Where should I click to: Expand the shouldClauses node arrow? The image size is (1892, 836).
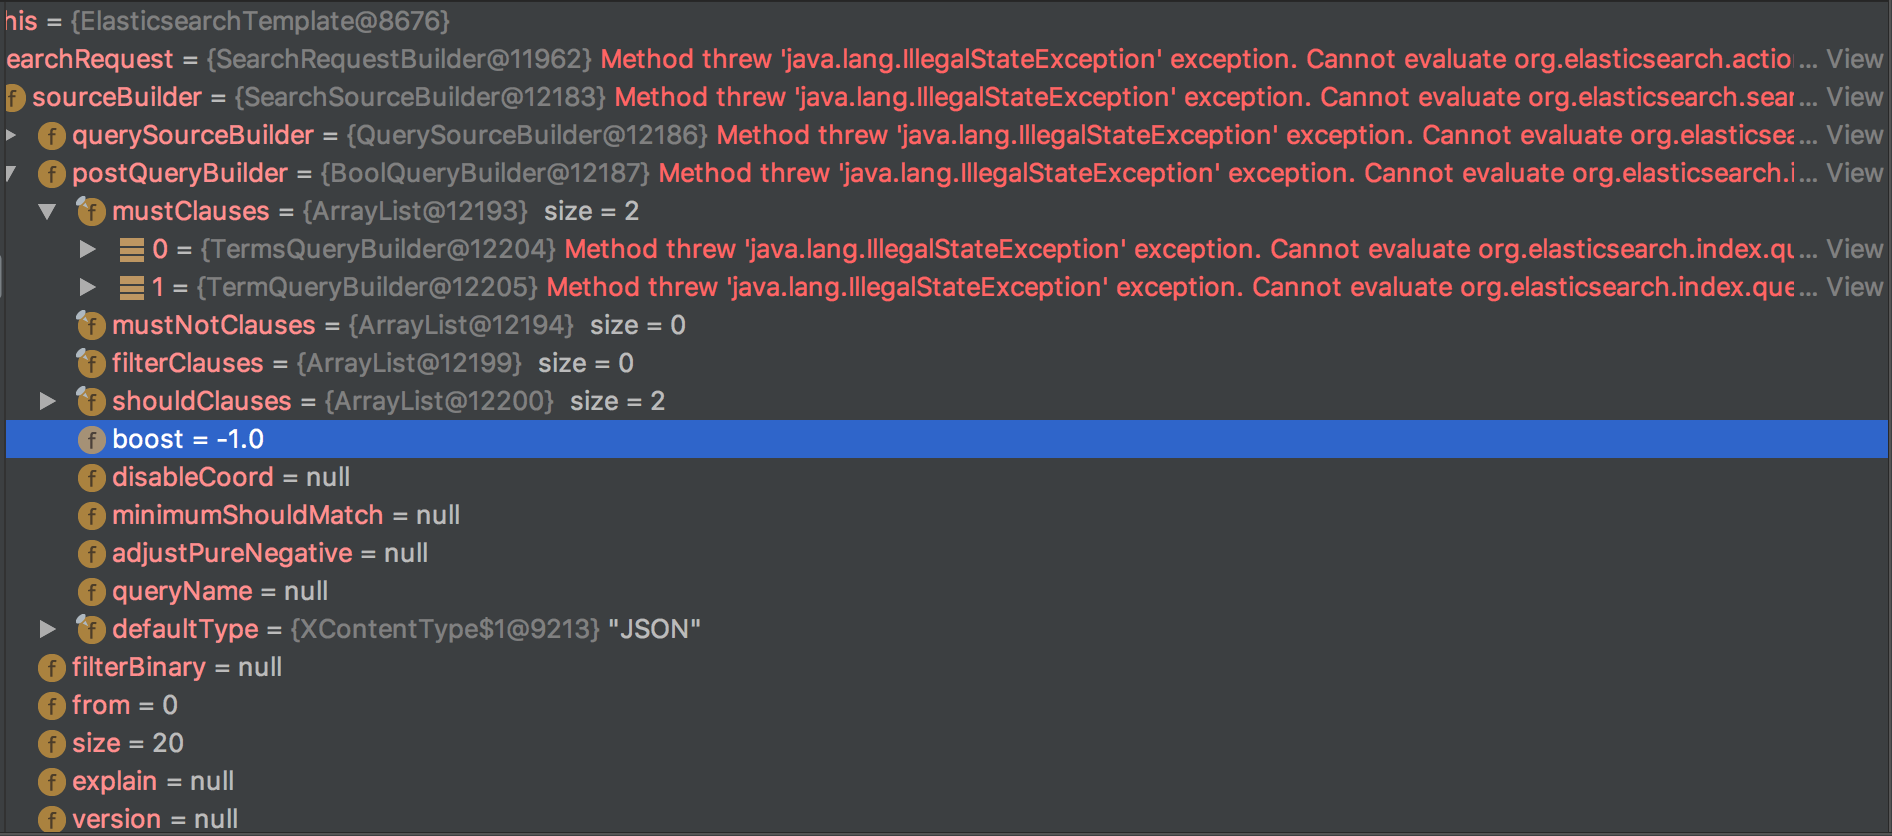47,401
